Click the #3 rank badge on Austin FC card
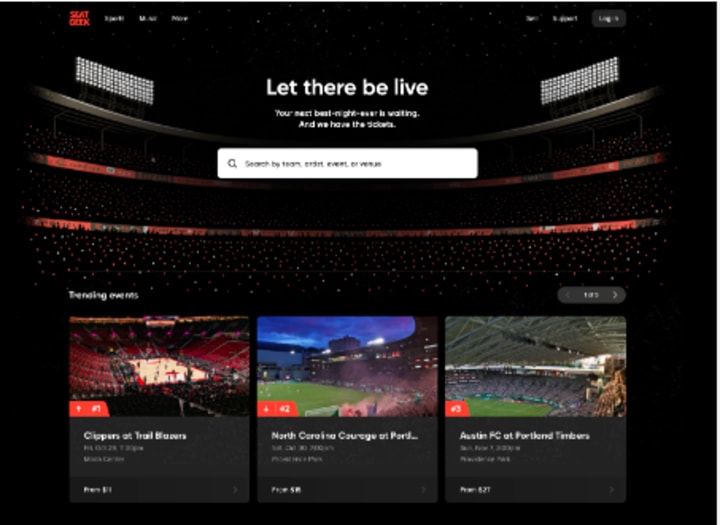The image size is (720, 525). (x=456, y=408)
